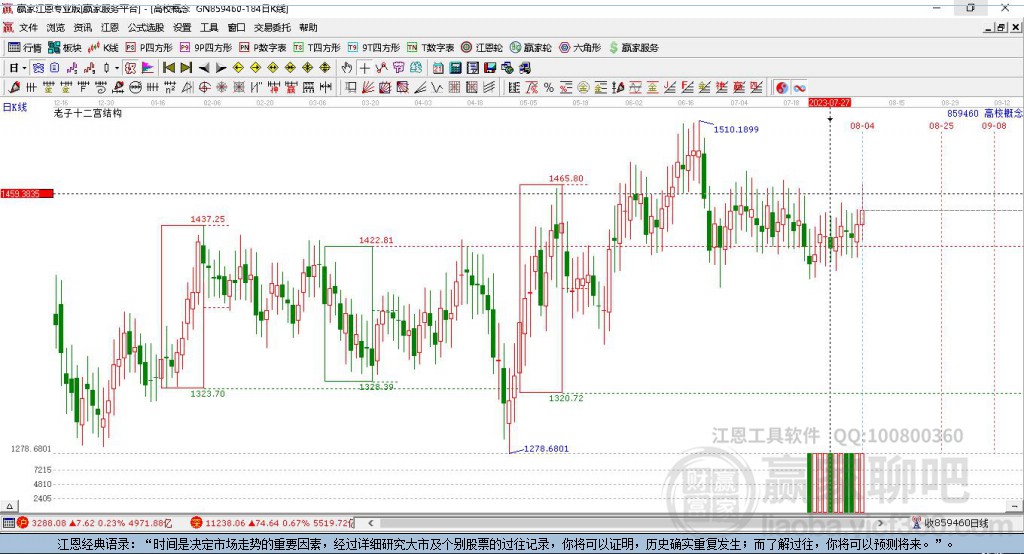The image size is (1024, 554).
Task: Switch to the K线 chart view
Action: pos(103,48)
